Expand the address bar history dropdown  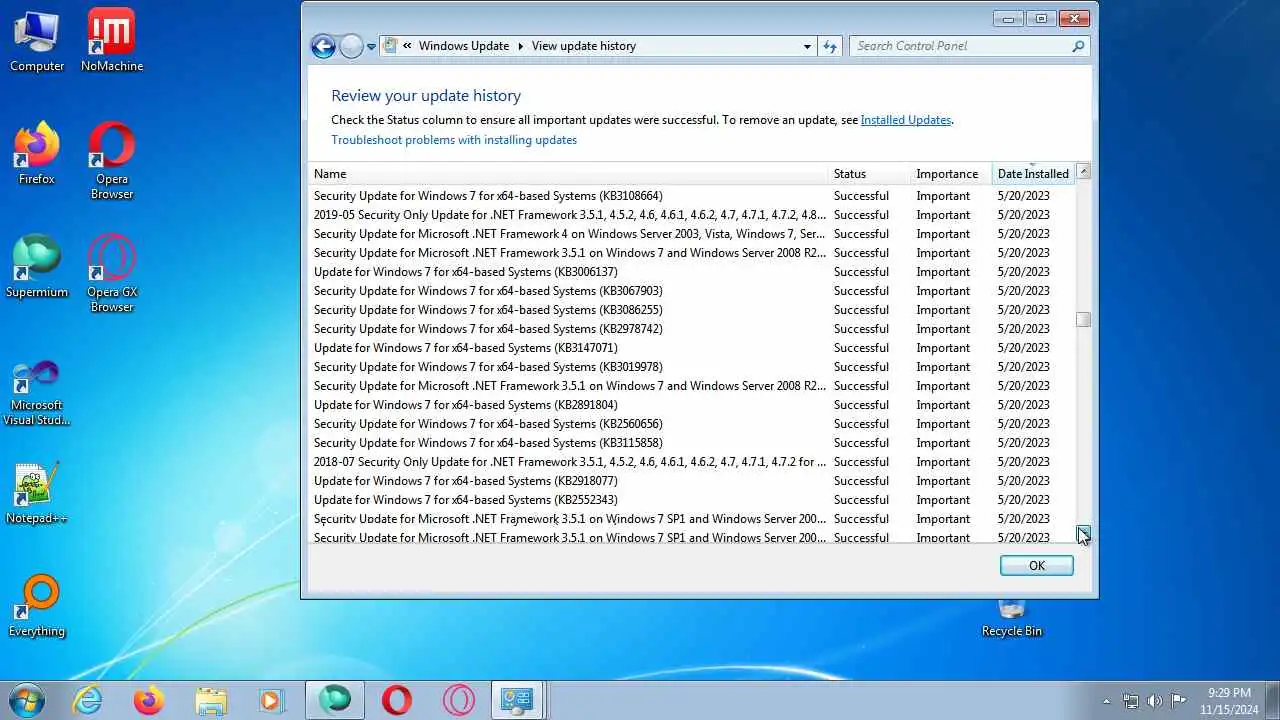(x=807, y=46)
